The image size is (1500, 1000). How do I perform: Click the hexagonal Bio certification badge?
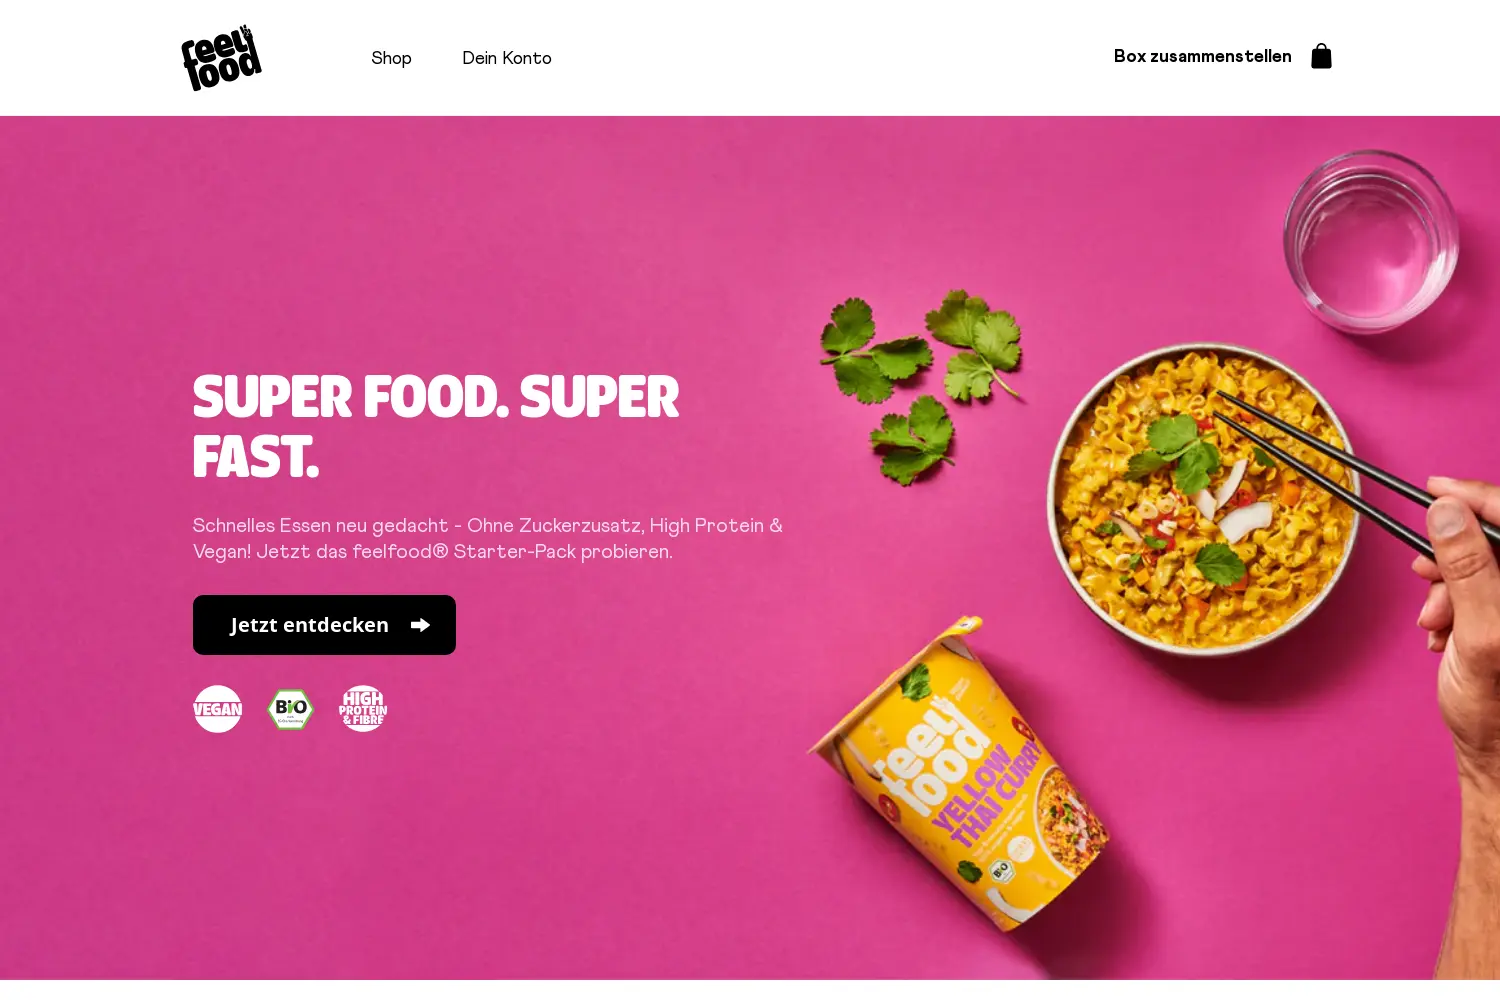click(291, 709)
